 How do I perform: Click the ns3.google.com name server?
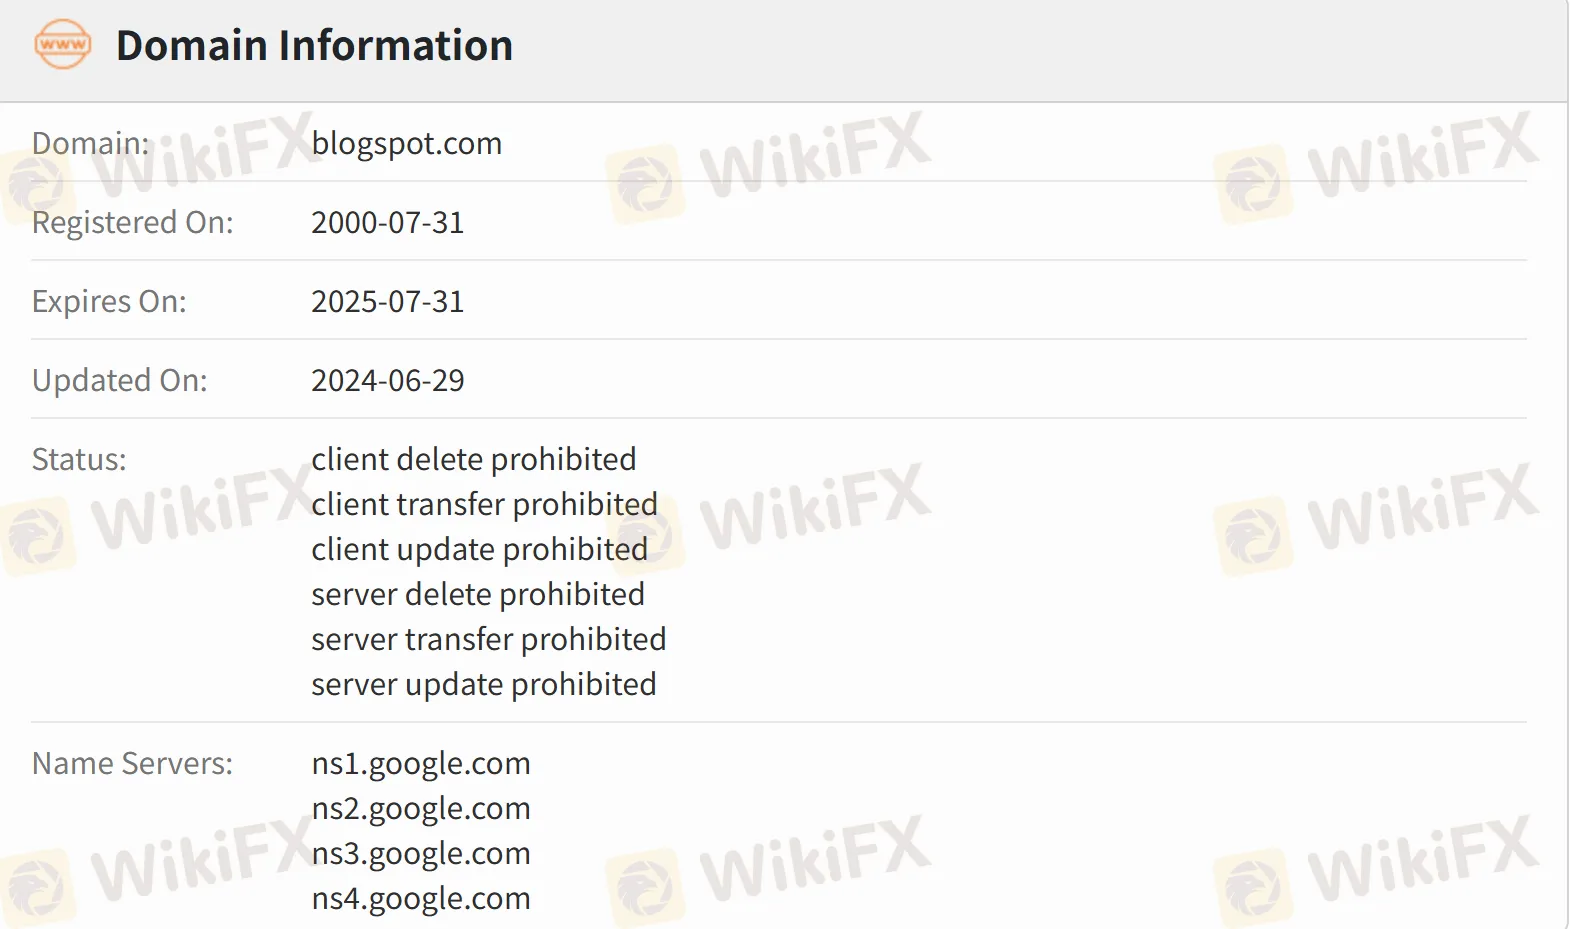[420, 853]
